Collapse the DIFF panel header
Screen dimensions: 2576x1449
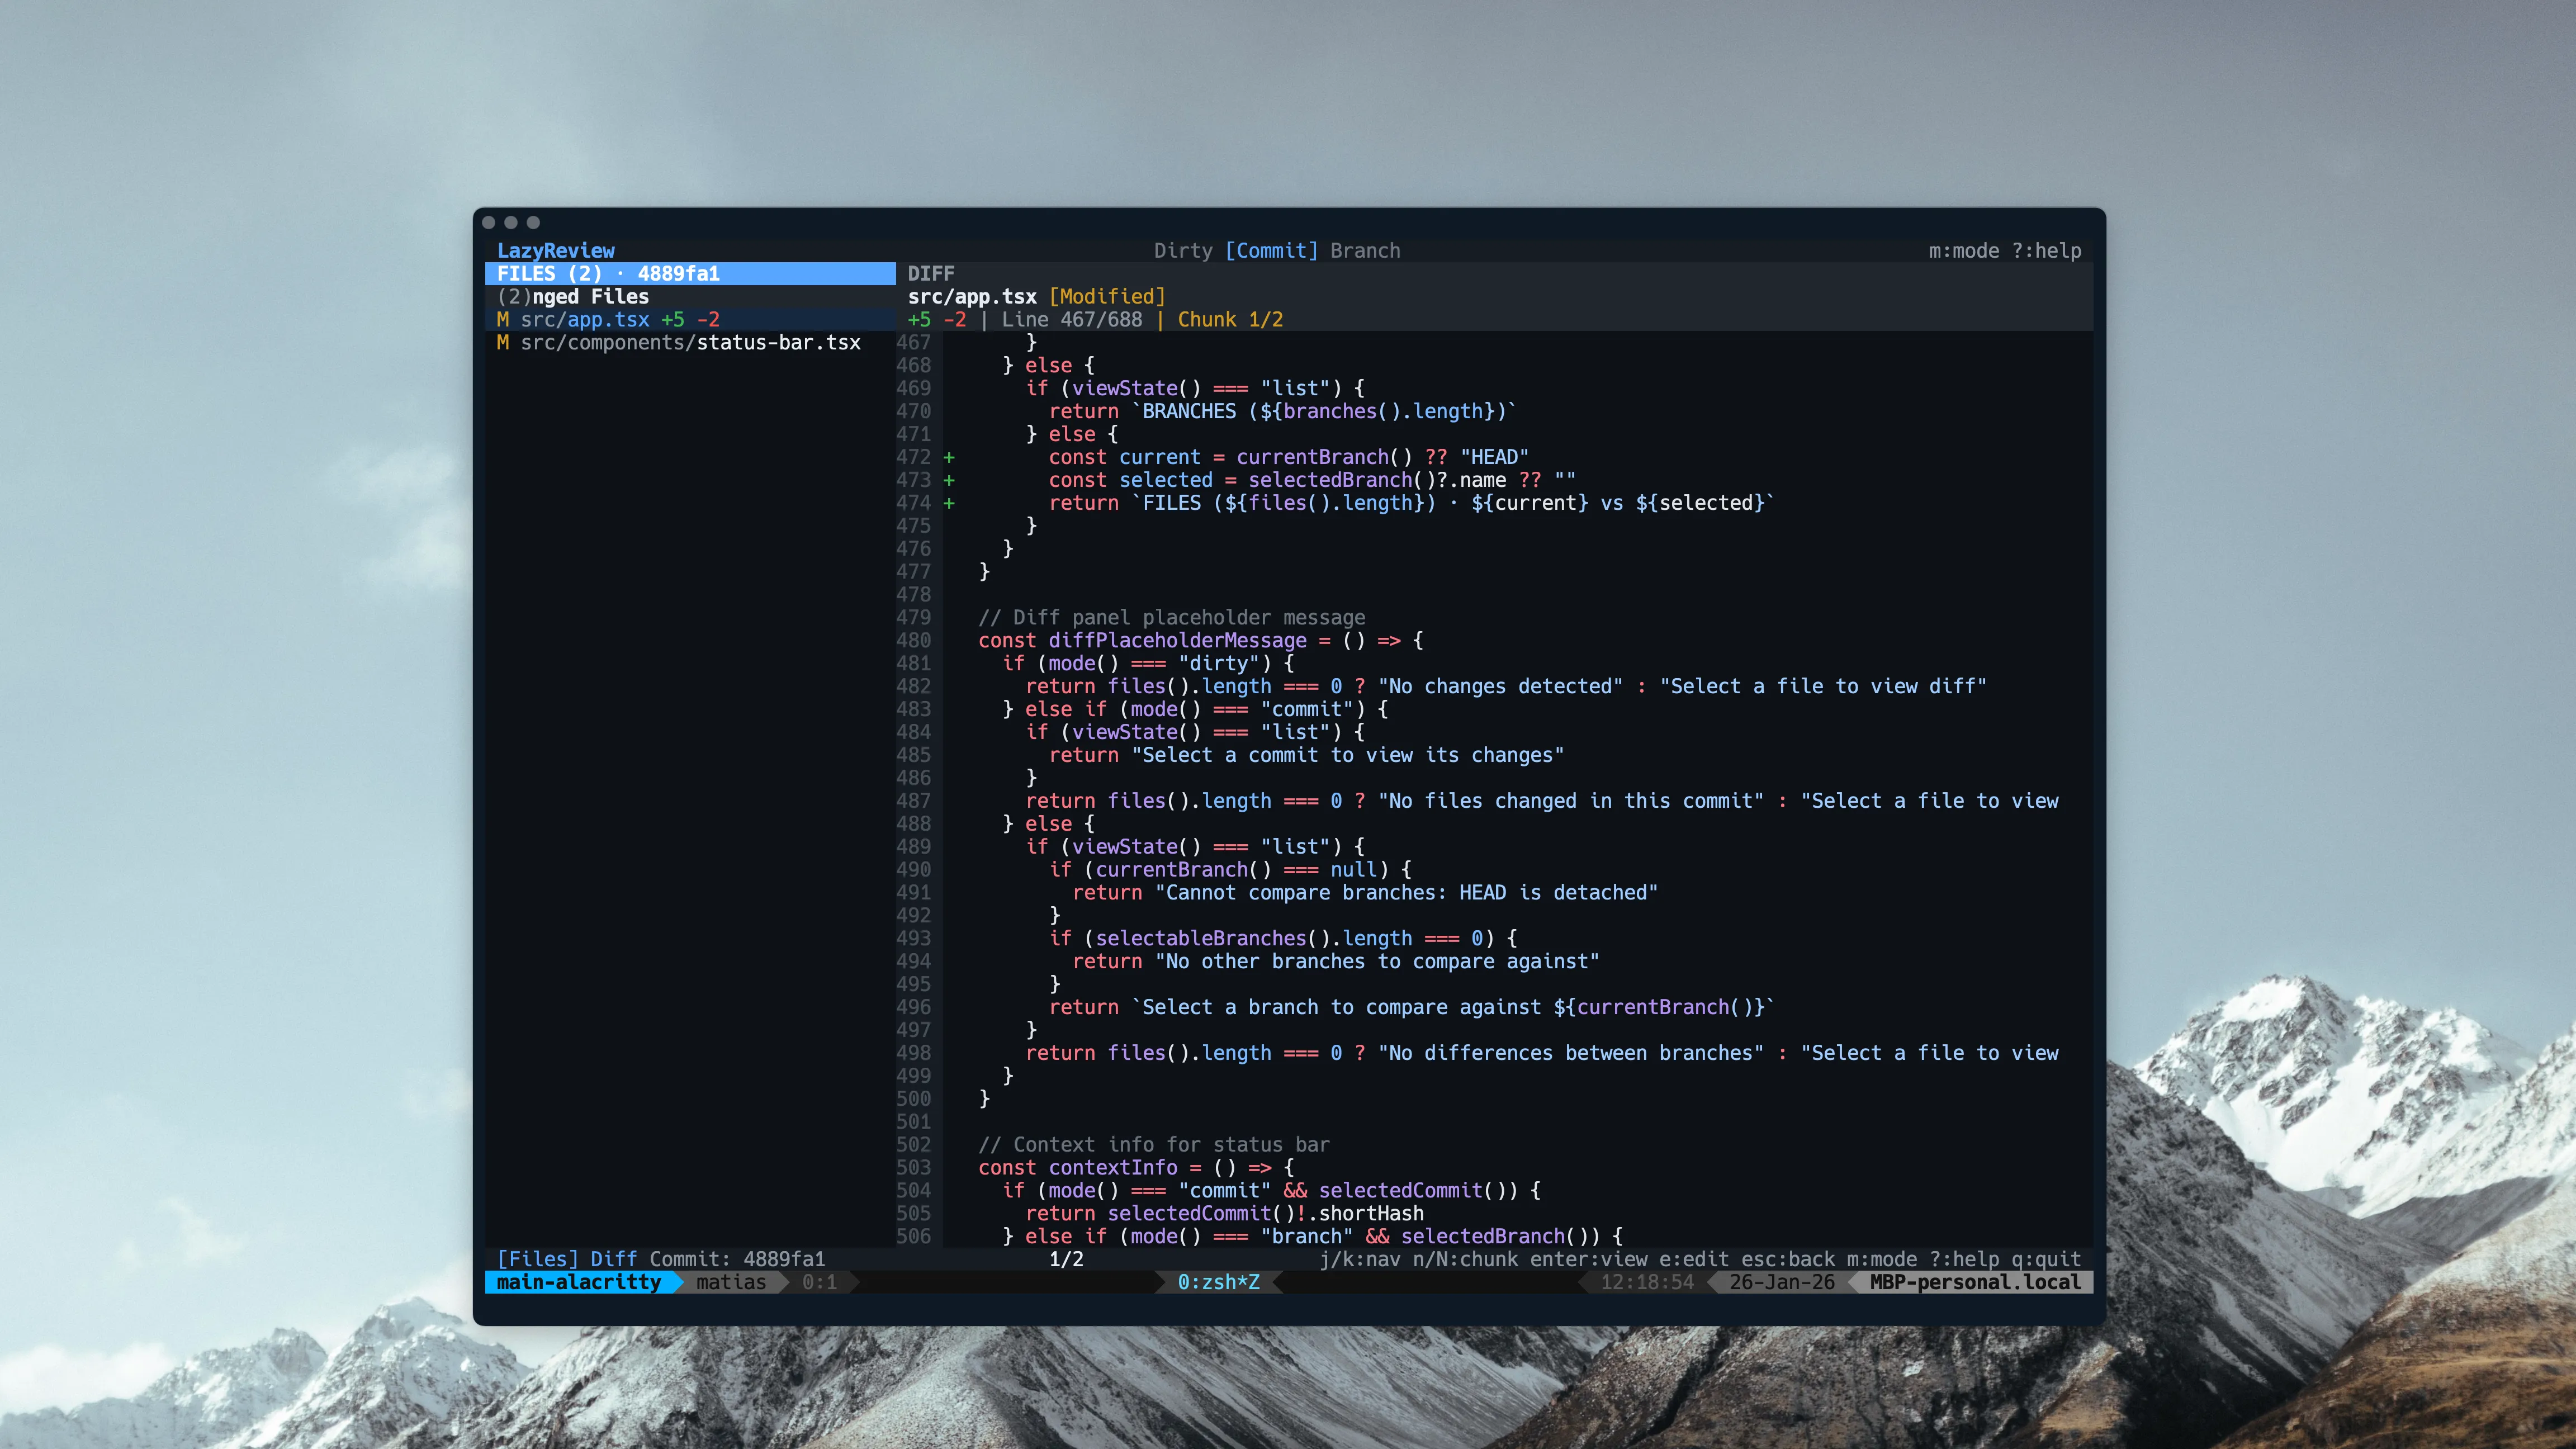click(x=931, y=273)
